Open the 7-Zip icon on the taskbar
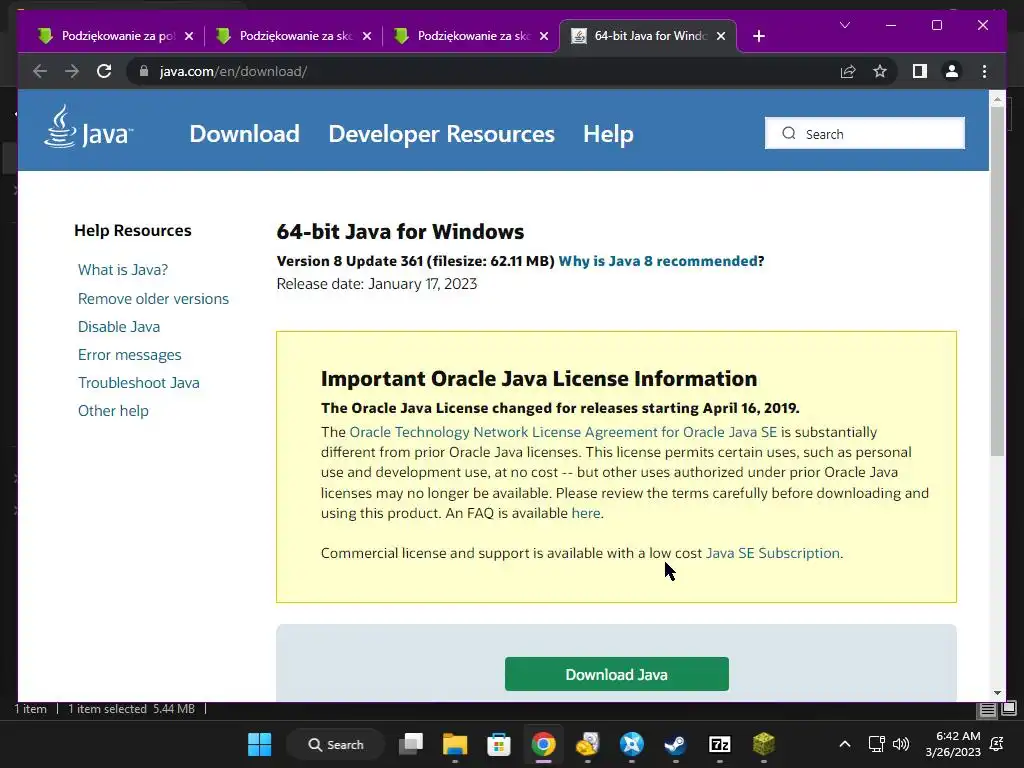Screen dimensions: 1024x768 point(719,744)
